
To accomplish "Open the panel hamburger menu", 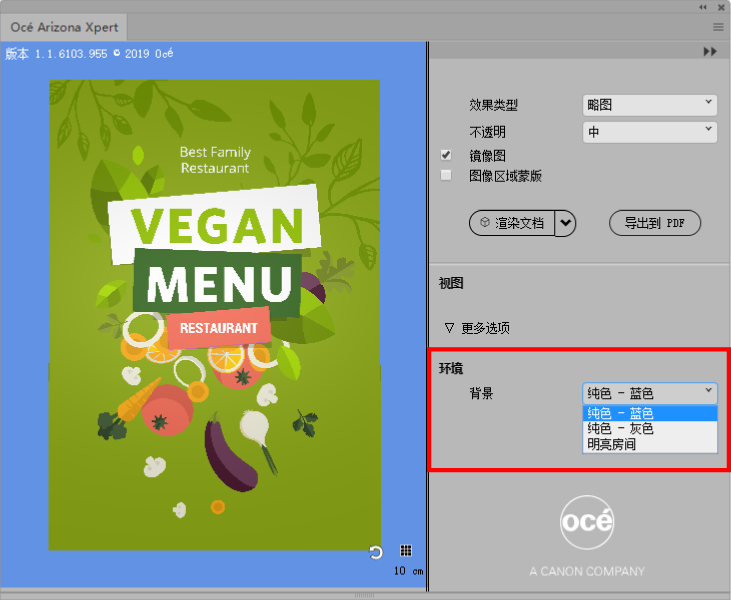I will (x=718, y=27).
